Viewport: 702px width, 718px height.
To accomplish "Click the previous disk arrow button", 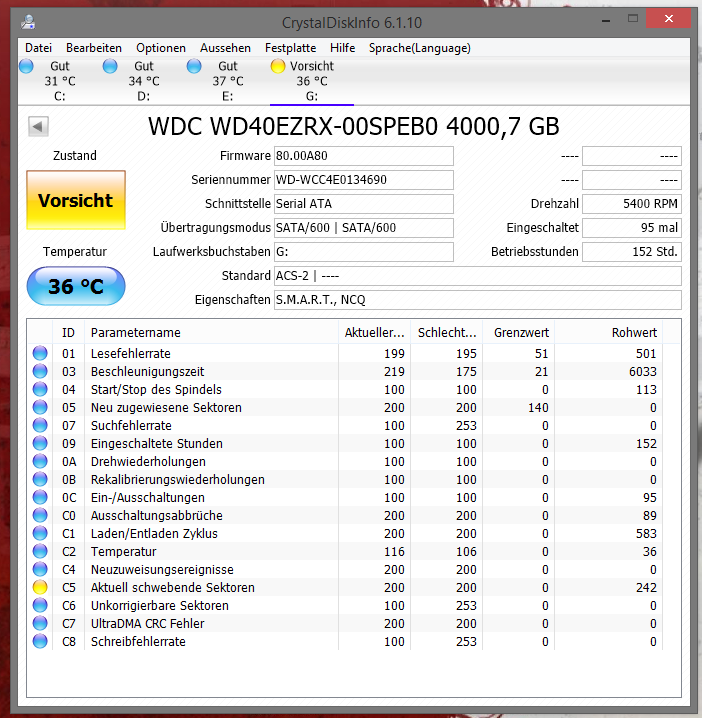I will (38, 126).
